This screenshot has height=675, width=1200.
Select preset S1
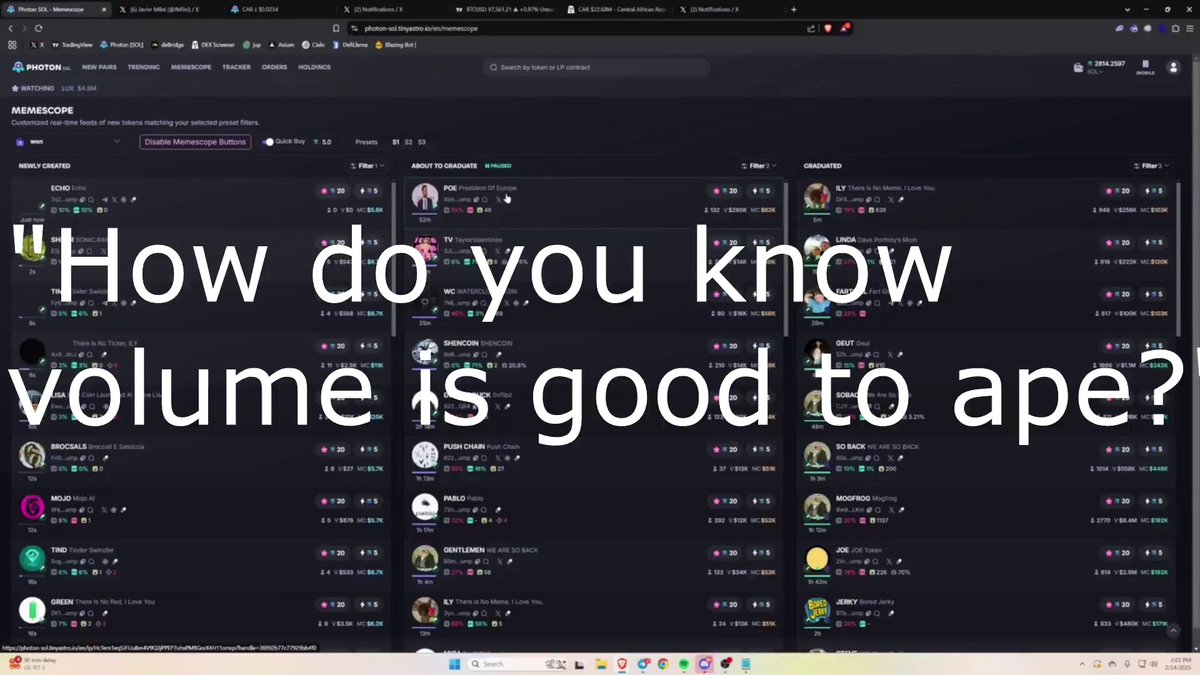click(395, 142)
